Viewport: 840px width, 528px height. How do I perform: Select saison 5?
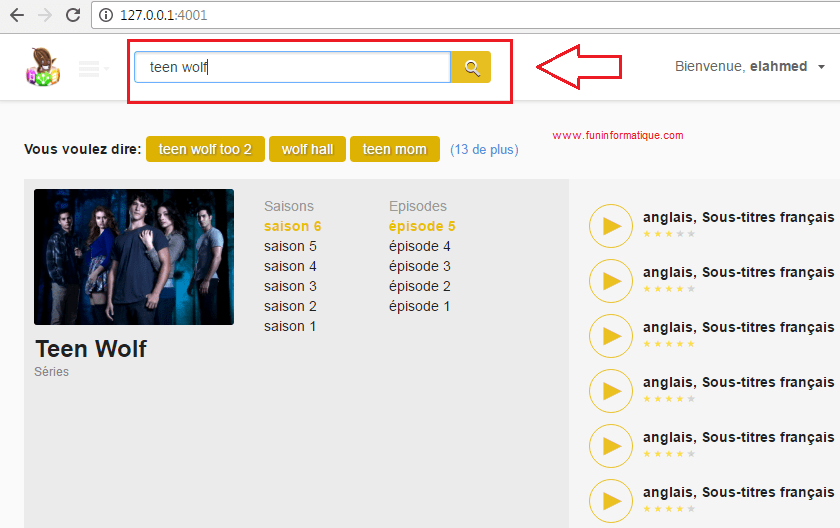(x=290, y=246)
